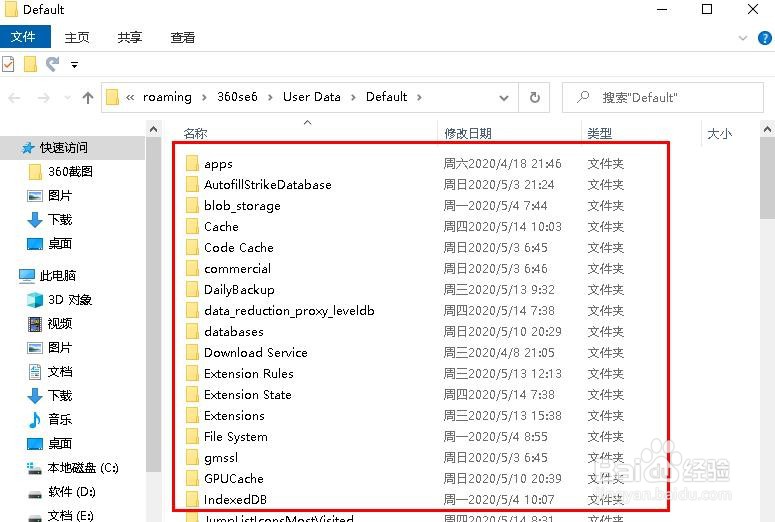Click the undo quick access icon
Viewport: 775px width, 522px height.
52,64
